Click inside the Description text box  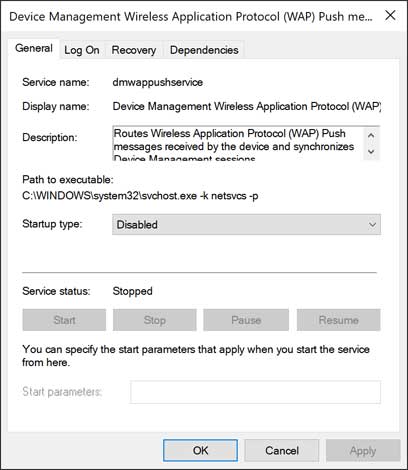pyautogui.click(x=238, y=144)
